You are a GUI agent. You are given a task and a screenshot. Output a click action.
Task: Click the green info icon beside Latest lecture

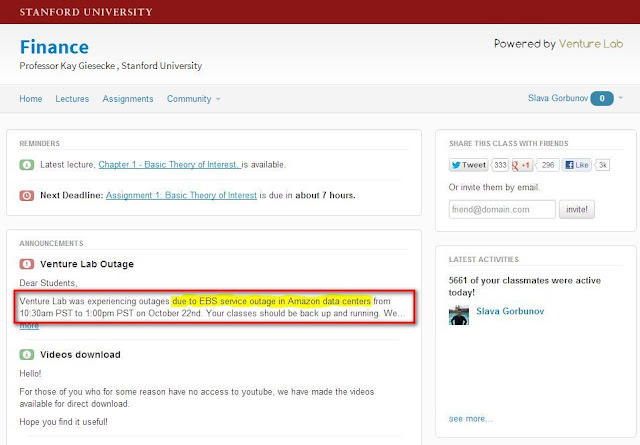coord(27,165)
